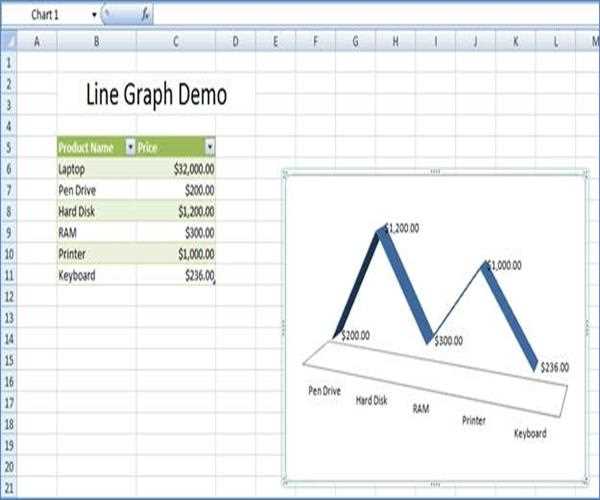
Task: Select column H header
Action: point(394,41)
